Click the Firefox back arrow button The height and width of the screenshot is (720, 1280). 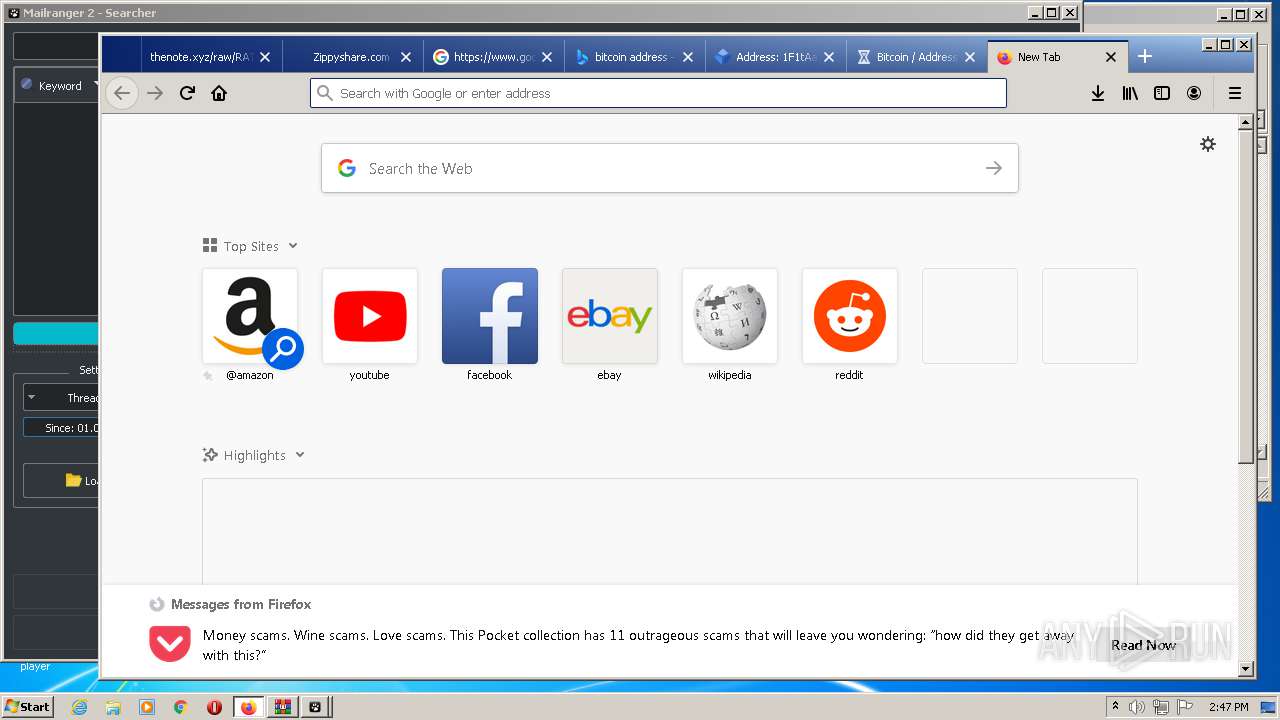tap(122, 93)
